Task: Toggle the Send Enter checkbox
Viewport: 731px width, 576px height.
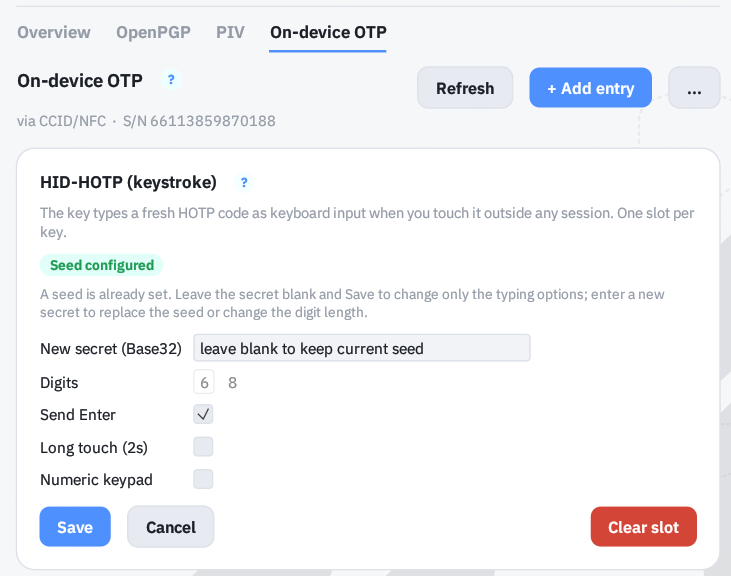Action: (203, 414)
